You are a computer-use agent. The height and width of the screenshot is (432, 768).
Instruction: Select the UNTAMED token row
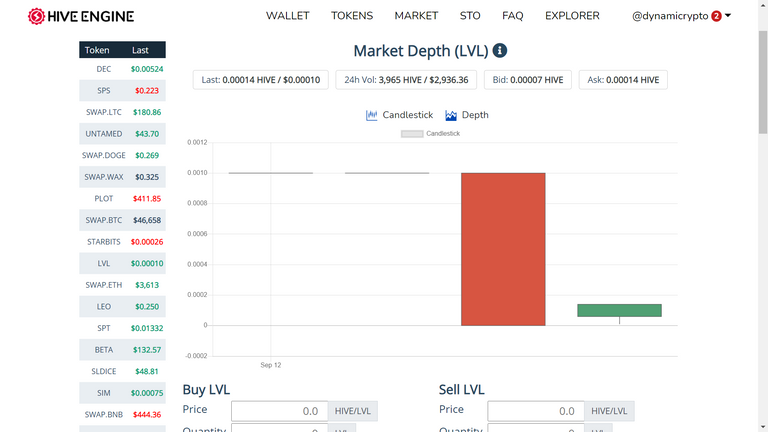pyautogui.click(x=122, y=134)
